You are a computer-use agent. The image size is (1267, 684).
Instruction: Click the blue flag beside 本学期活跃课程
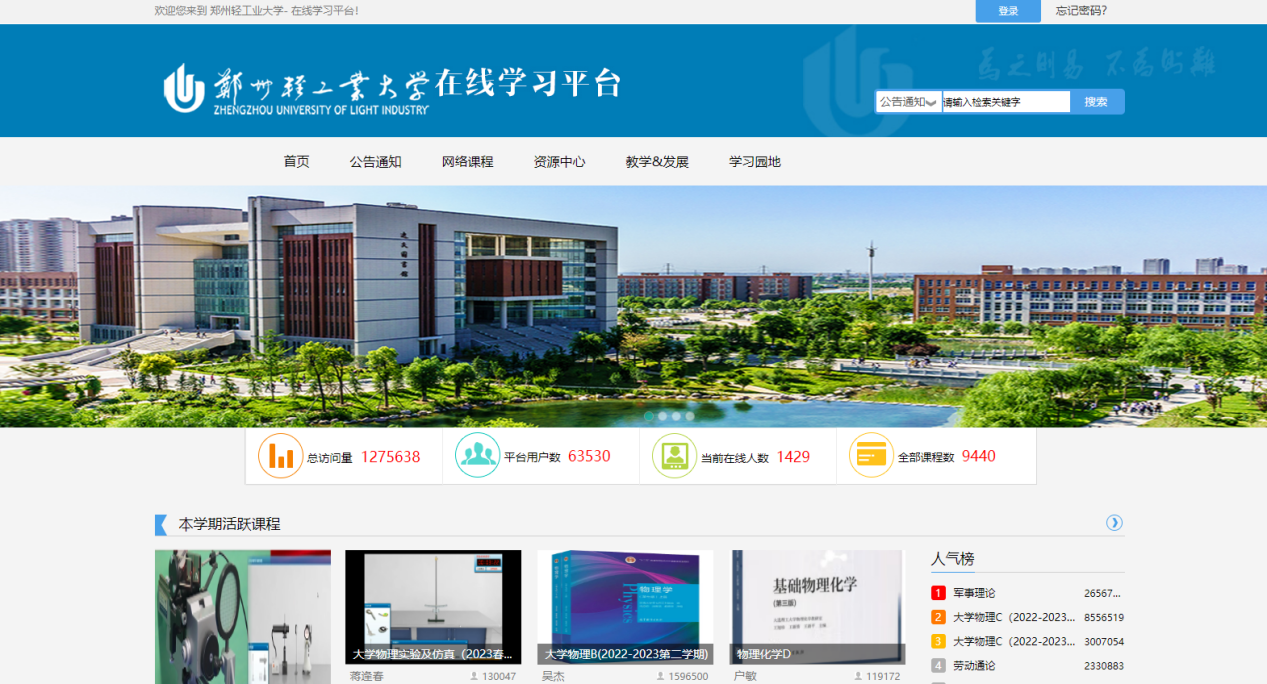click(x=161, y=524)
